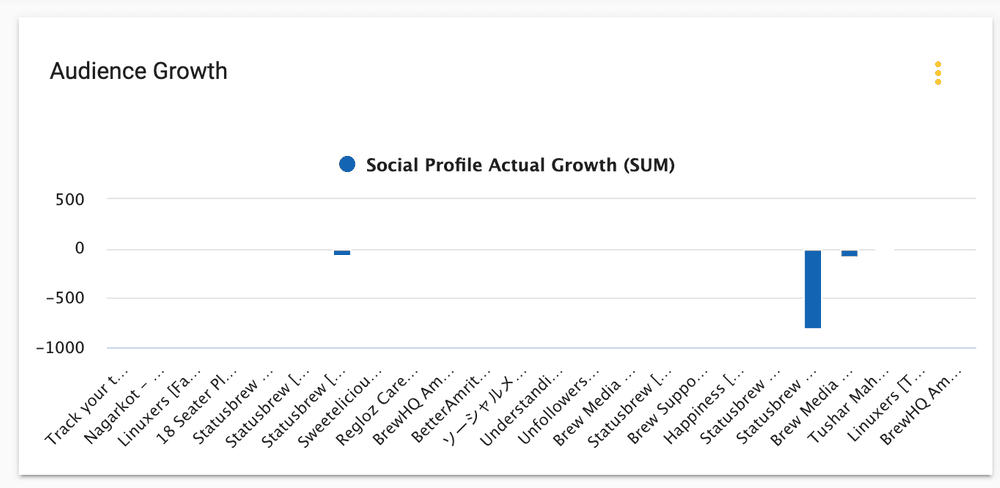Click the Japanese "ソーシャルメ..." label
Image resolution: width=1000 pixels, height=488 pixels.
[x=486, y=408]
